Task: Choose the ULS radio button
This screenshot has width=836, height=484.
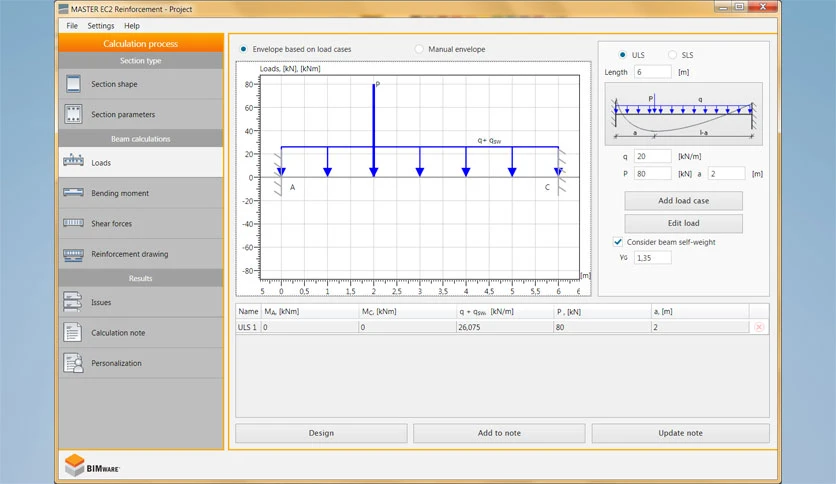Action: 622,54
